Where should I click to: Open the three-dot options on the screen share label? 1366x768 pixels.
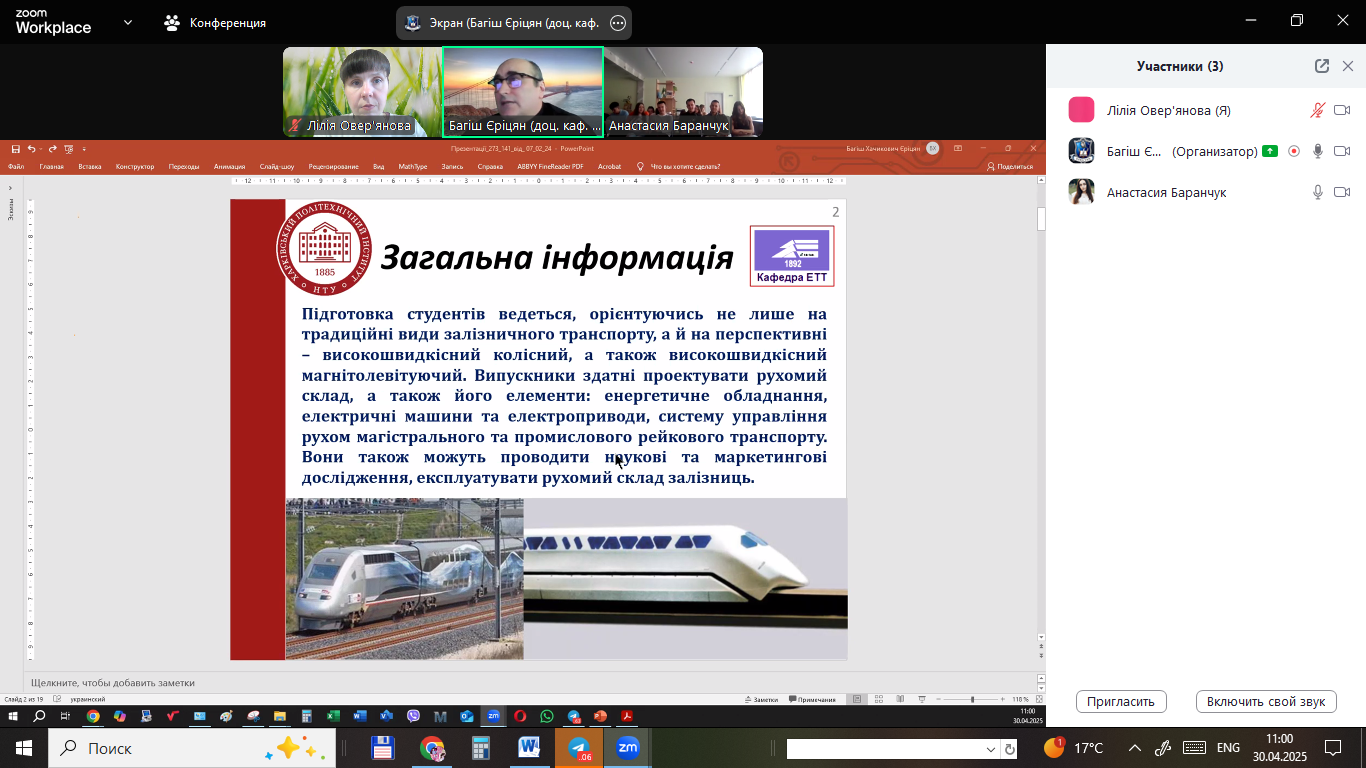pyautogui.click(x=618, y=23)
